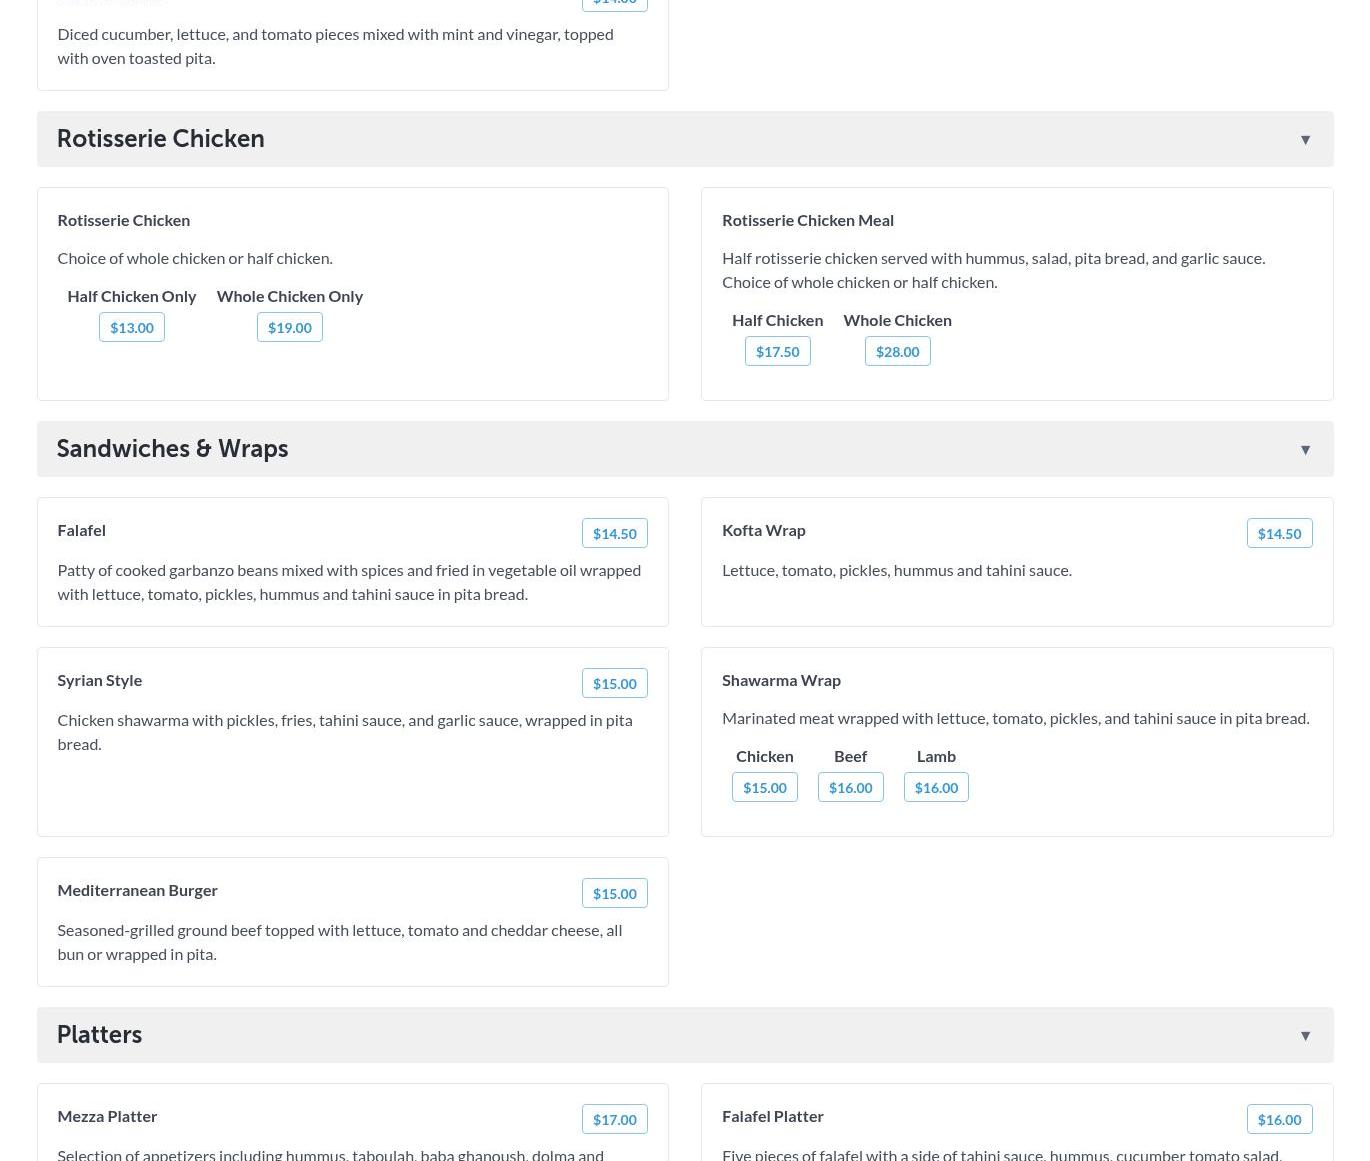Select Whole Chicken Only $19.00 price

290,328
